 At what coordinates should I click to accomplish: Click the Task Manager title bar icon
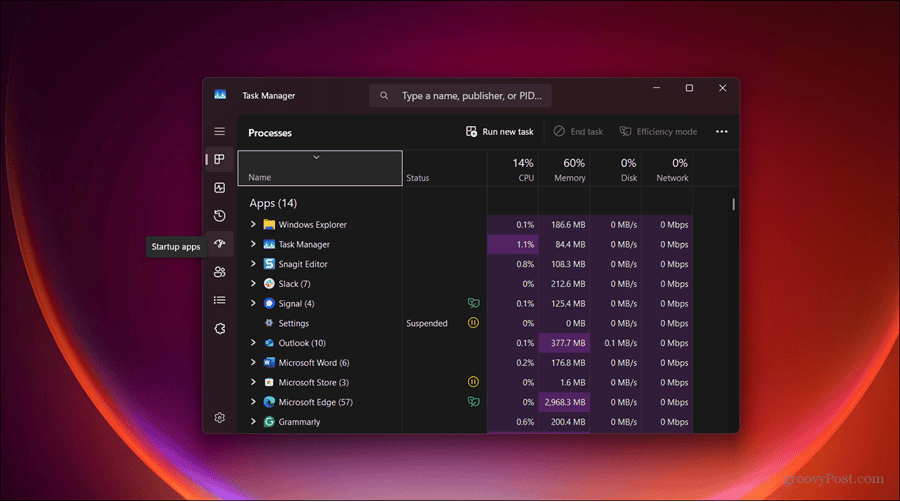(220, 95)
